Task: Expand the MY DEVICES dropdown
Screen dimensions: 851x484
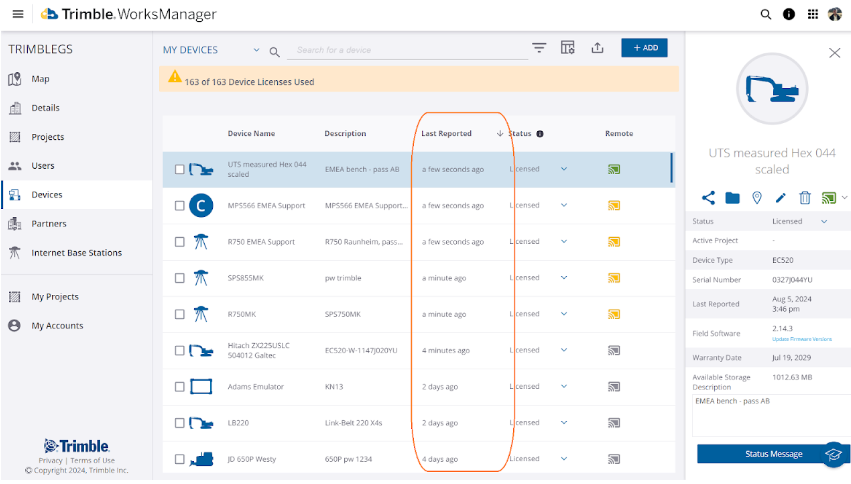Action: point(256,50)
